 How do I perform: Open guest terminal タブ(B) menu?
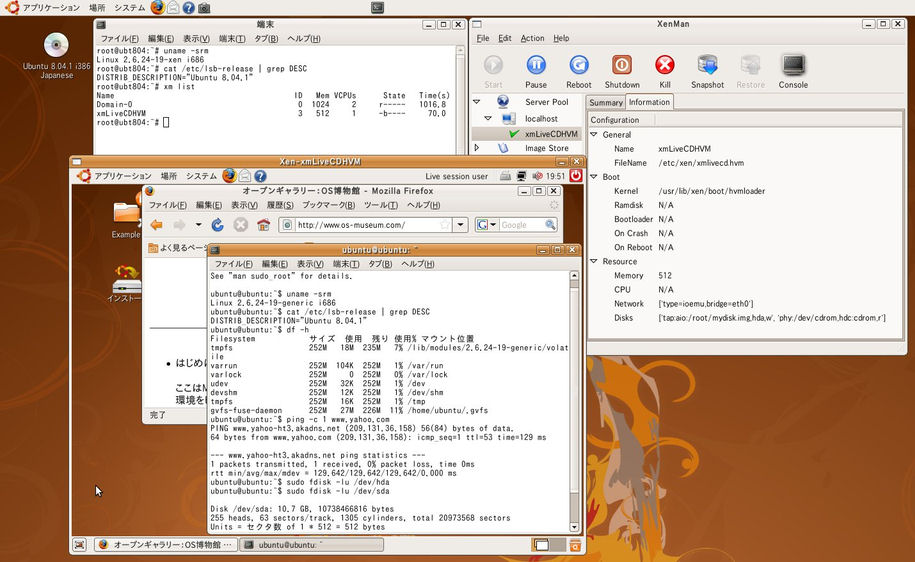[380, 264]
